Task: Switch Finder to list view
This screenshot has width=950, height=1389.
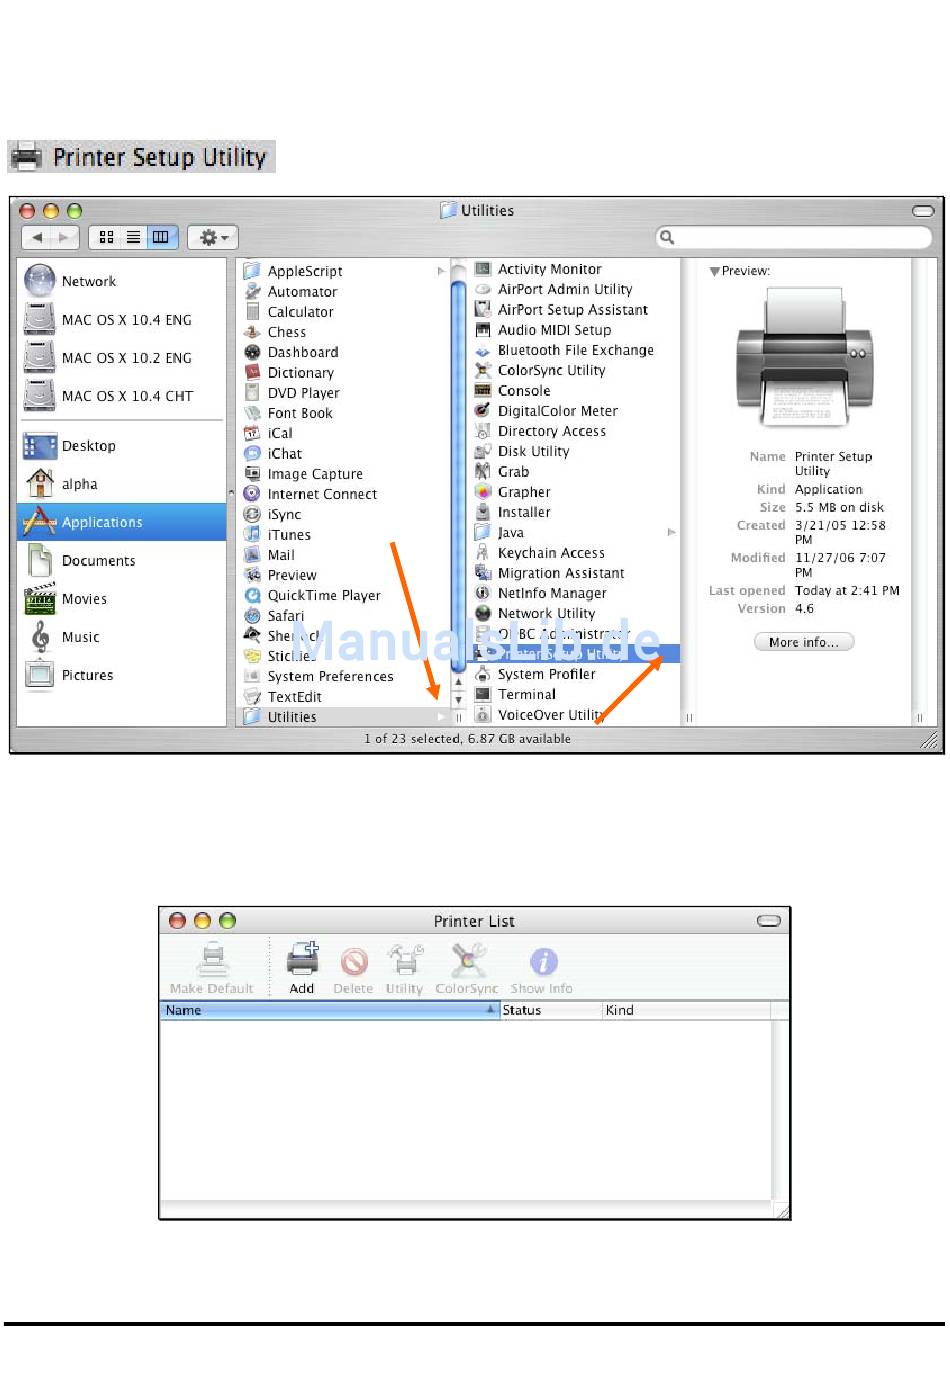Action: [133, 237]
